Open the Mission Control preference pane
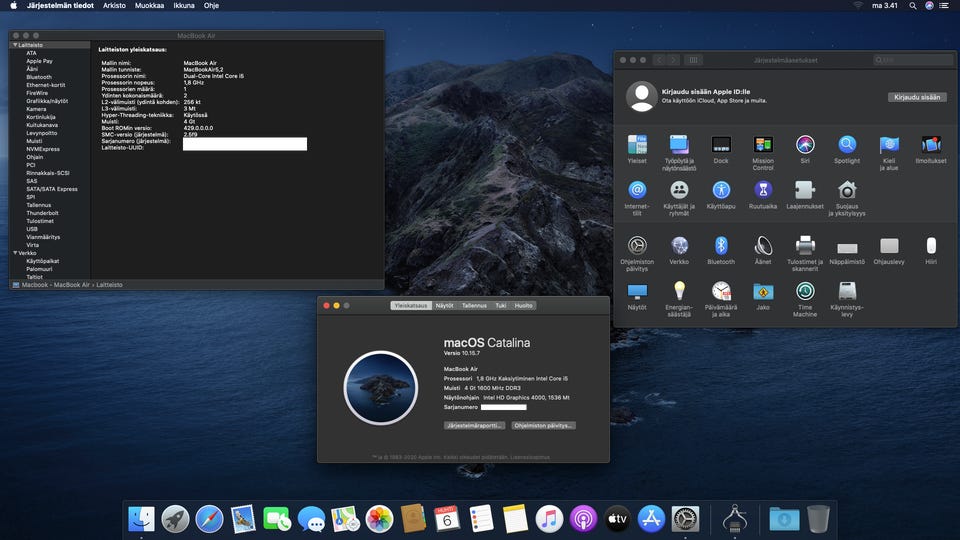 [x=763, y=145]
